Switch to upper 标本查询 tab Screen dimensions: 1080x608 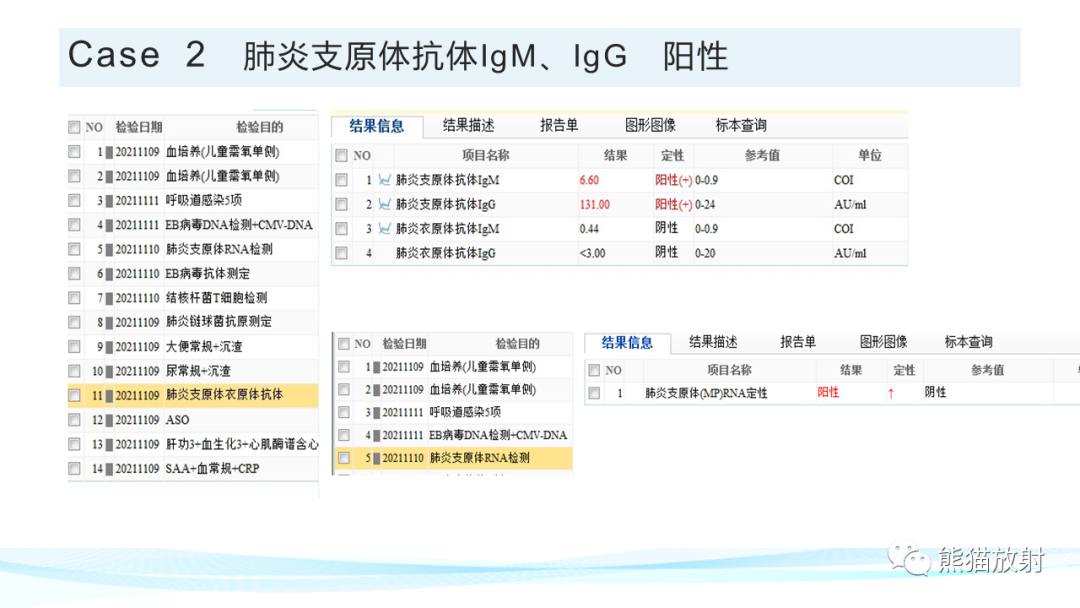741,125
